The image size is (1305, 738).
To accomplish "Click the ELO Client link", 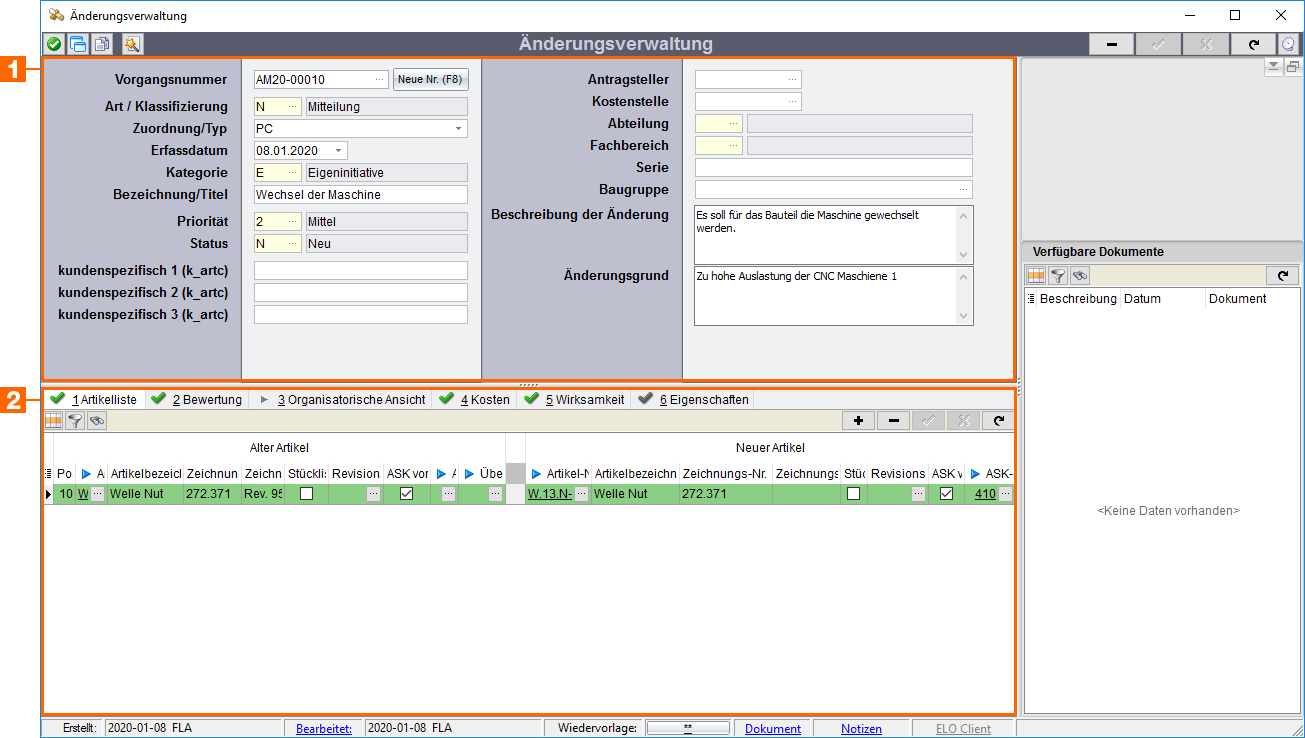I will point(962,729).
